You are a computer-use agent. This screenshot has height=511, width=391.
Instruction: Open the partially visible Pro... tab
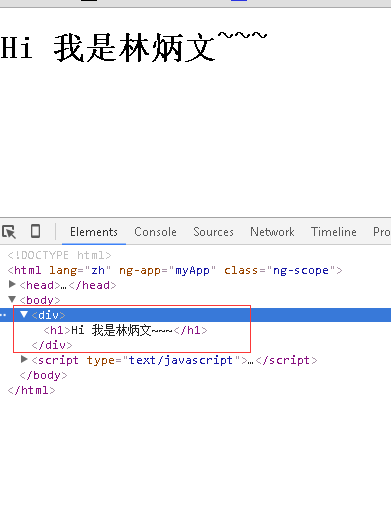382,232
